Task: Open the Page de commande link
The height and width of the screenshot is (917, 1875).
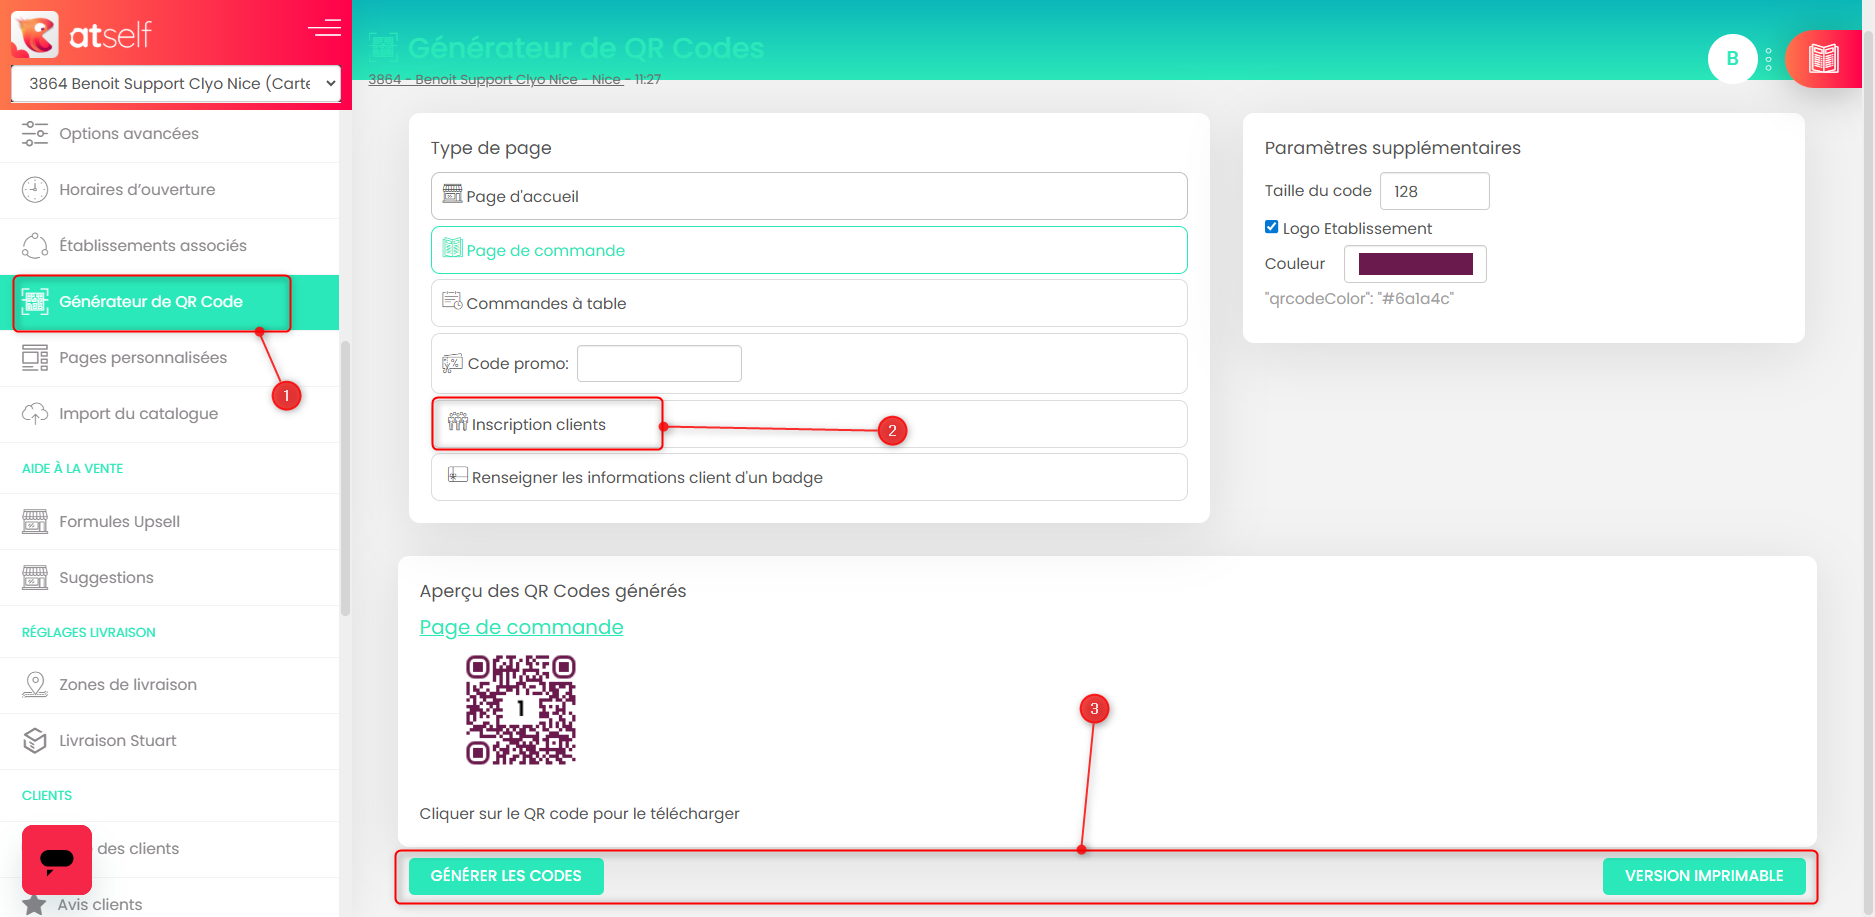Action: (x=521, y=627)
